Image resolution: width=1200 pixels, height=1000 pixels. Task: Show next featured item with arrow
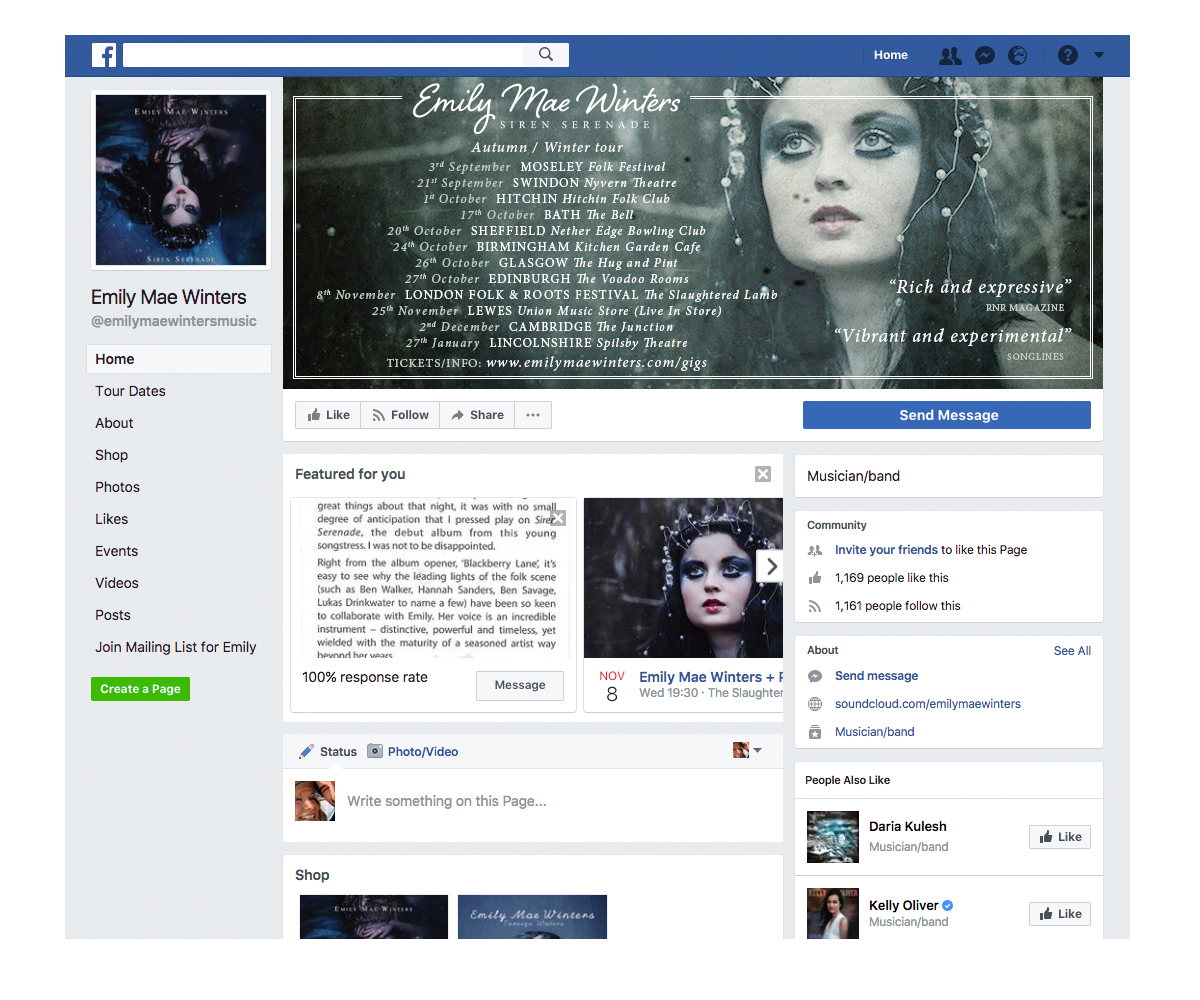tap(770, 567)
